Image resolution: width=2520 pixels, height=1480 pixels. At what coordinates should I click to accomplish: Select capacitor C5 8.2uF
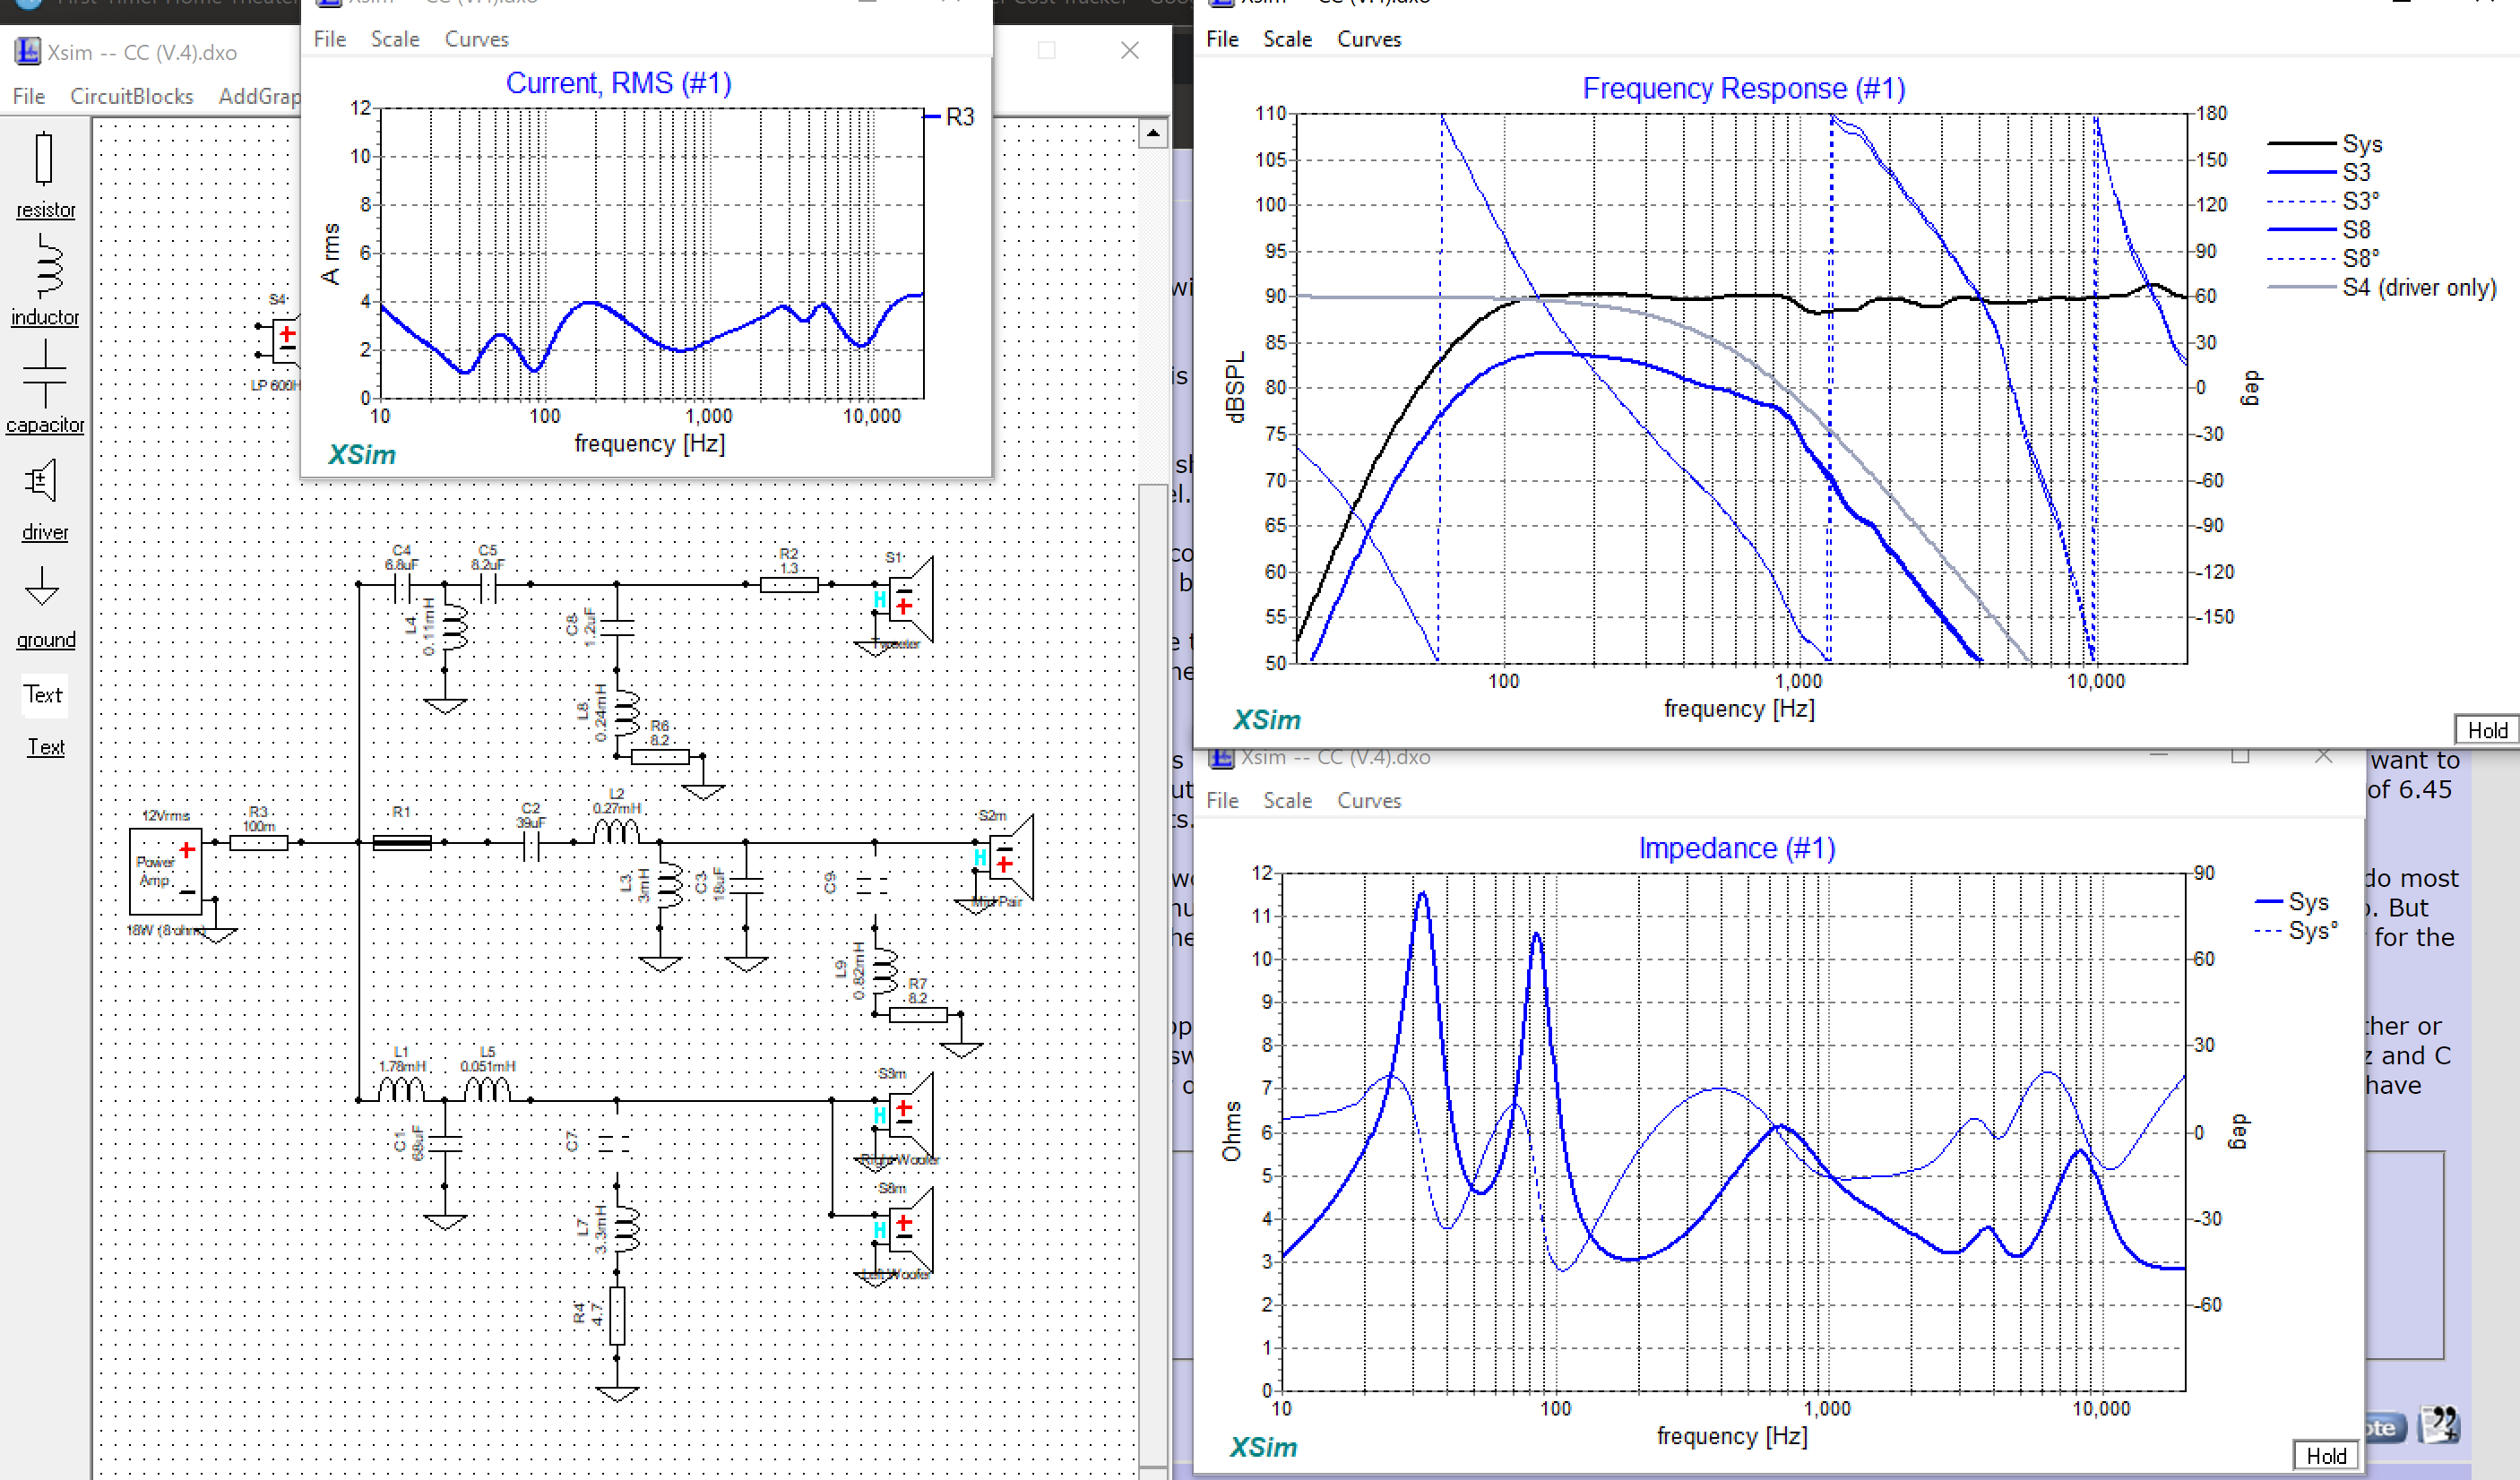488,588
